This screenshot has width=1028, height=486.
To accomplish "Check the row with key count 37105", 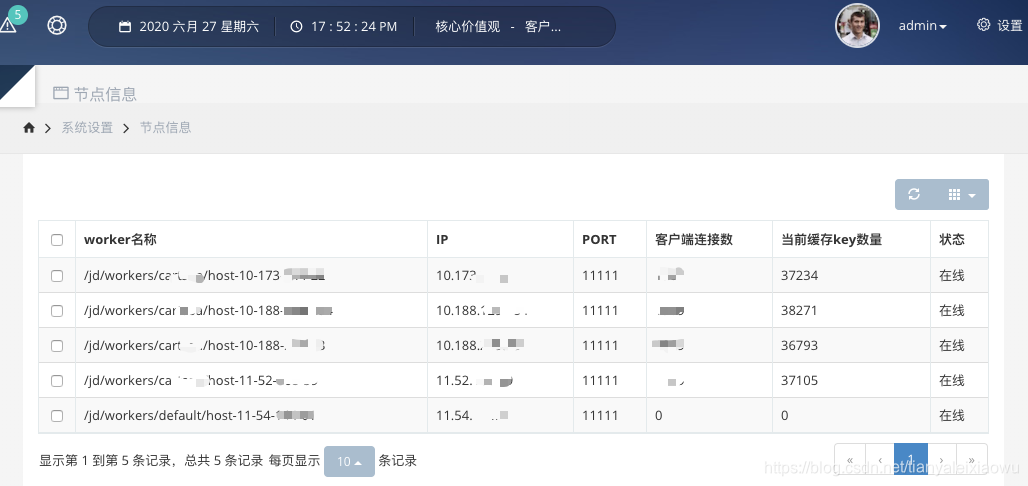I will 57,381.
